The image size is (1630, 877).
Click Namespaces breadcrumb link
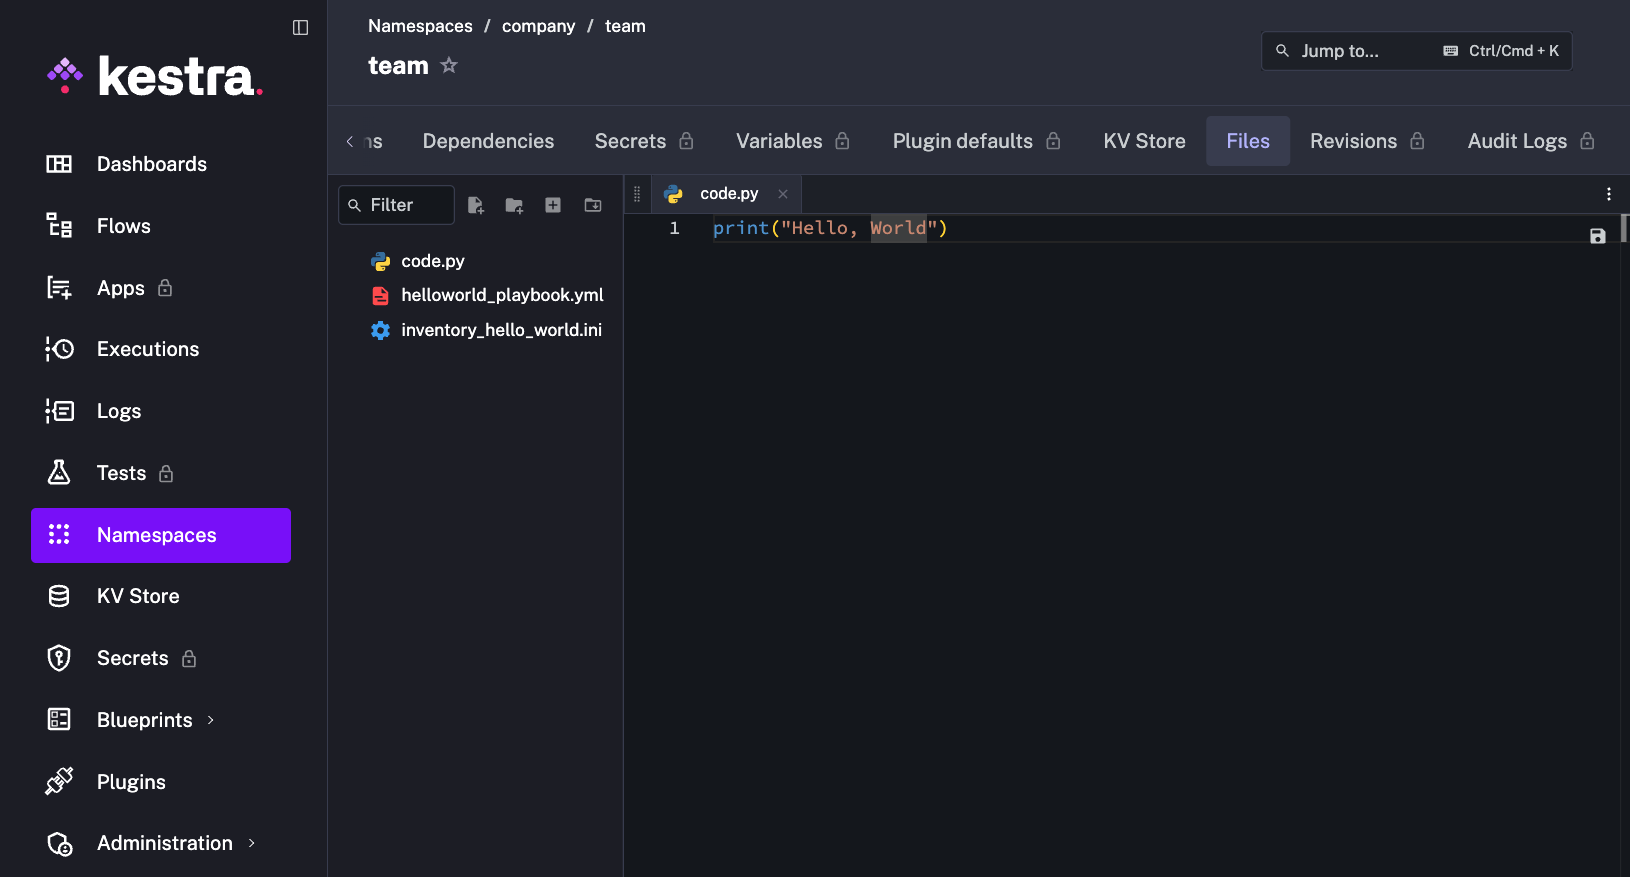[420, 26]
